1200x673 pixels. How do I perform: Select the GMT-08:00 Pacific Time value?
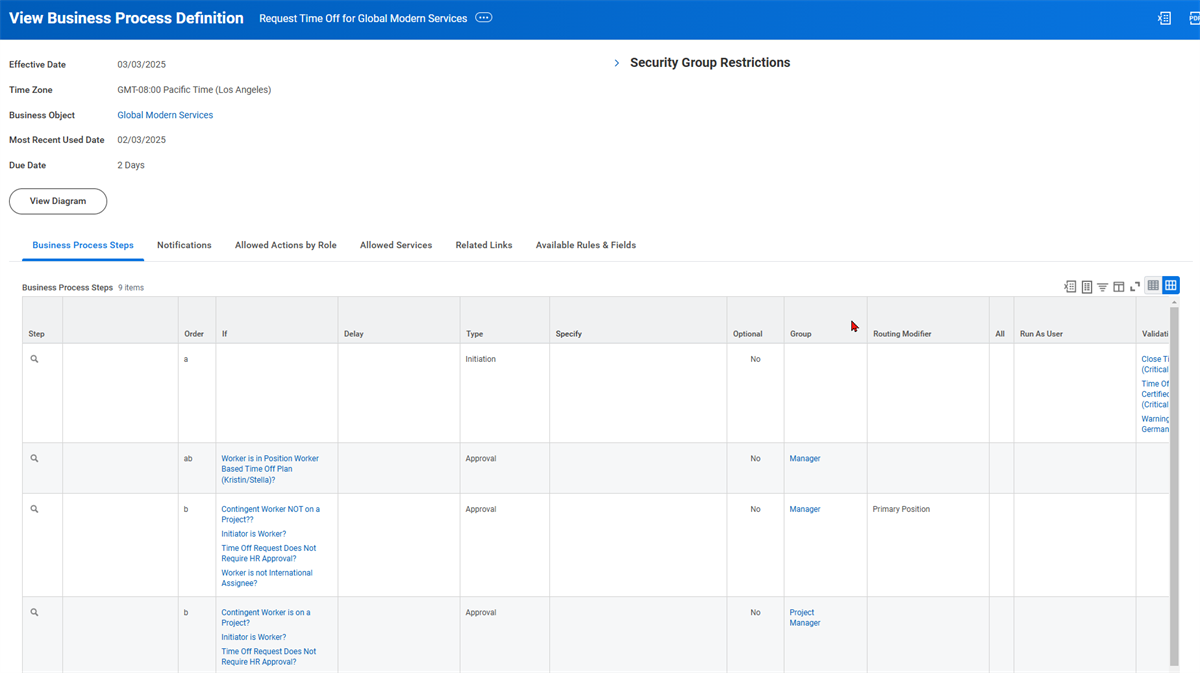coord(194,90)
